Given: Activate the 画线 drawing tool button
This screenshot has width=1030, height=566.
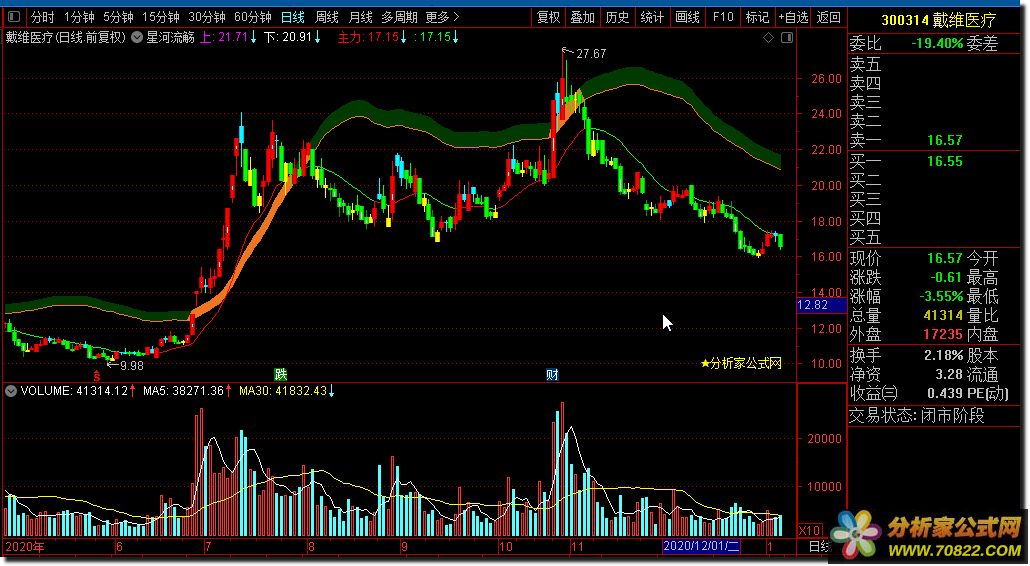Looking at the screenshot, I should coord(687,17).
